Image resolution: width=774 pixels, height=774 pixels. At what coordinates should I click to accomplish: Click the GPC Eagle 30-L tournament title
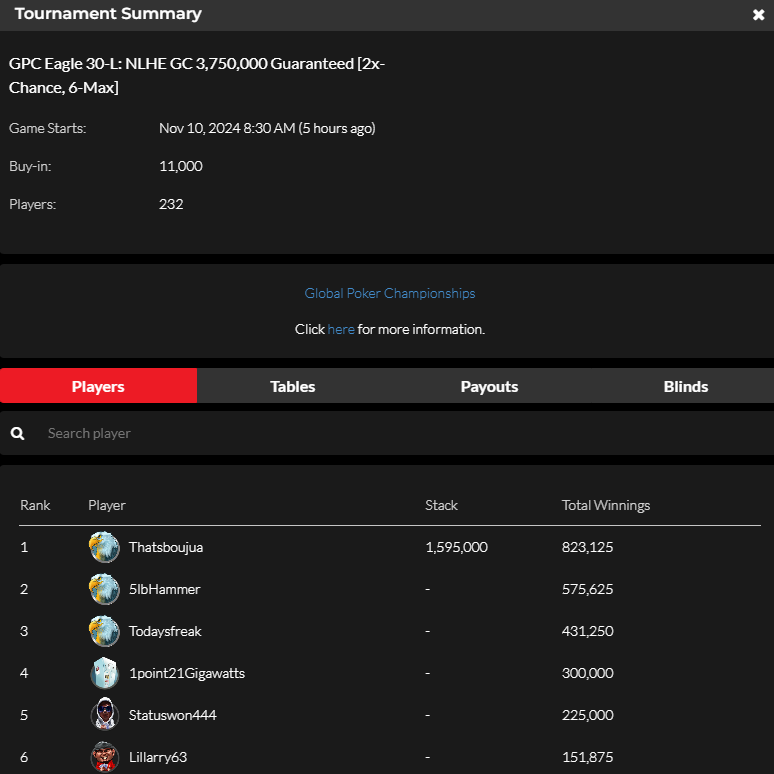(197, 76)
